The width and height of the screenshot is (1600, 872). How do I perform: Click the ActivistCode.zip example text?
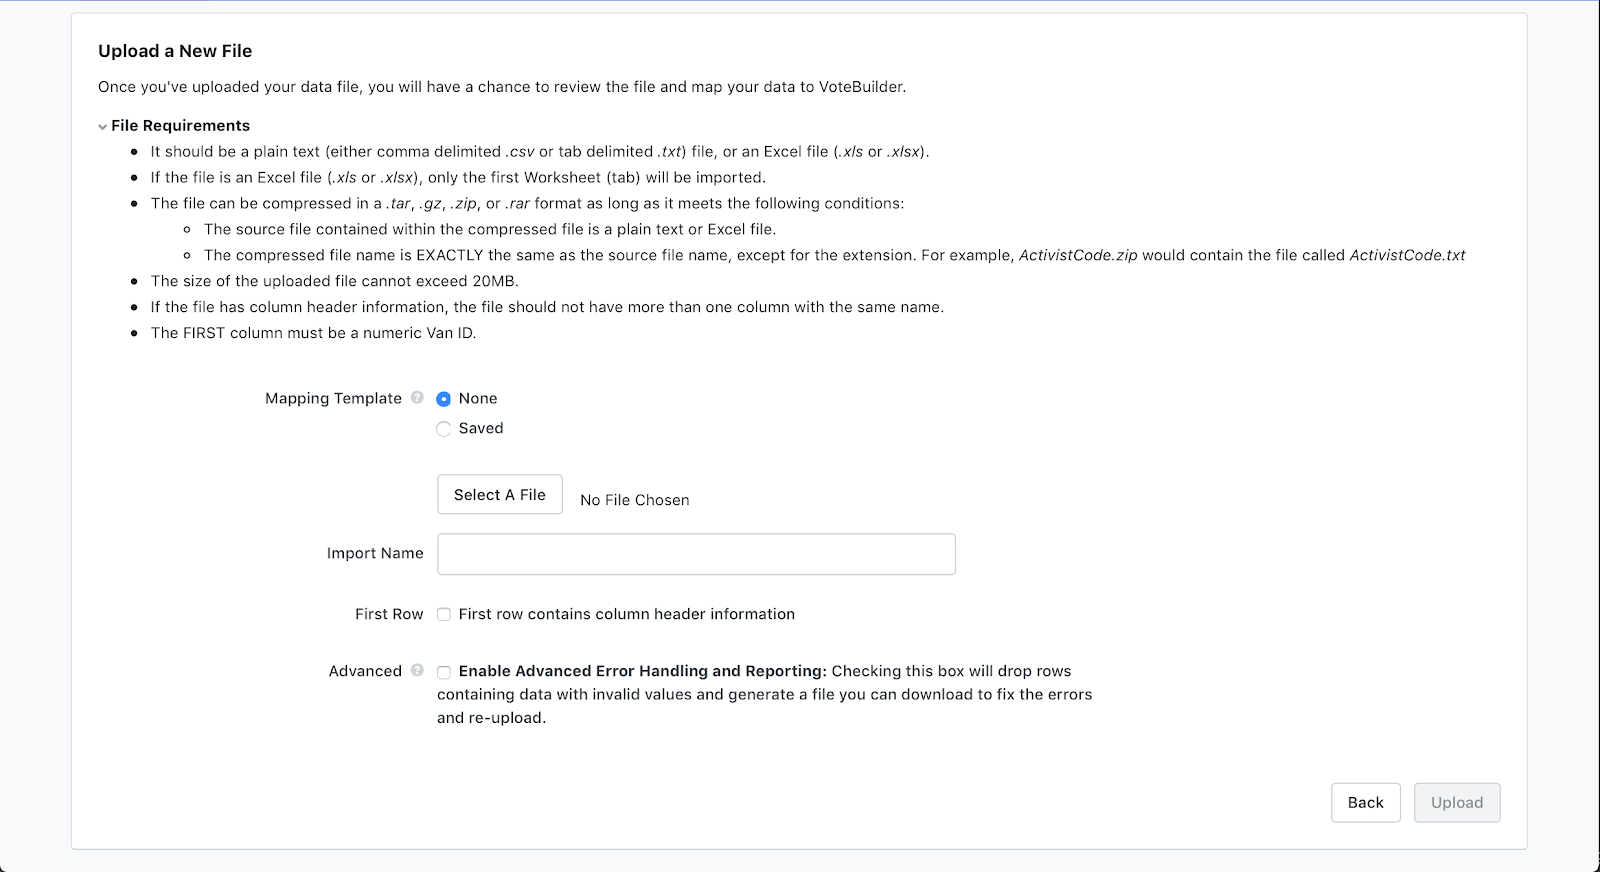(x=1078, y=255)
